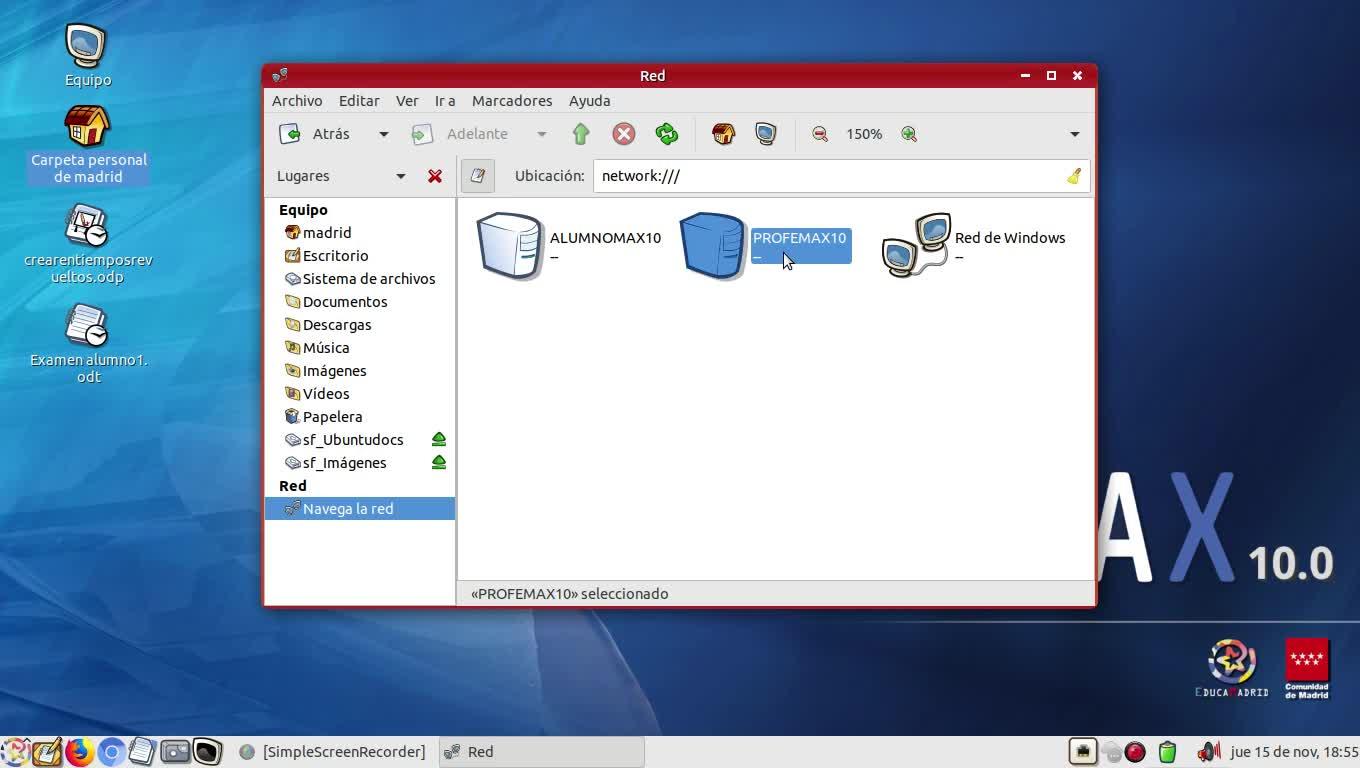Zoom out using the magnifier minus icon

pos(820,134)
